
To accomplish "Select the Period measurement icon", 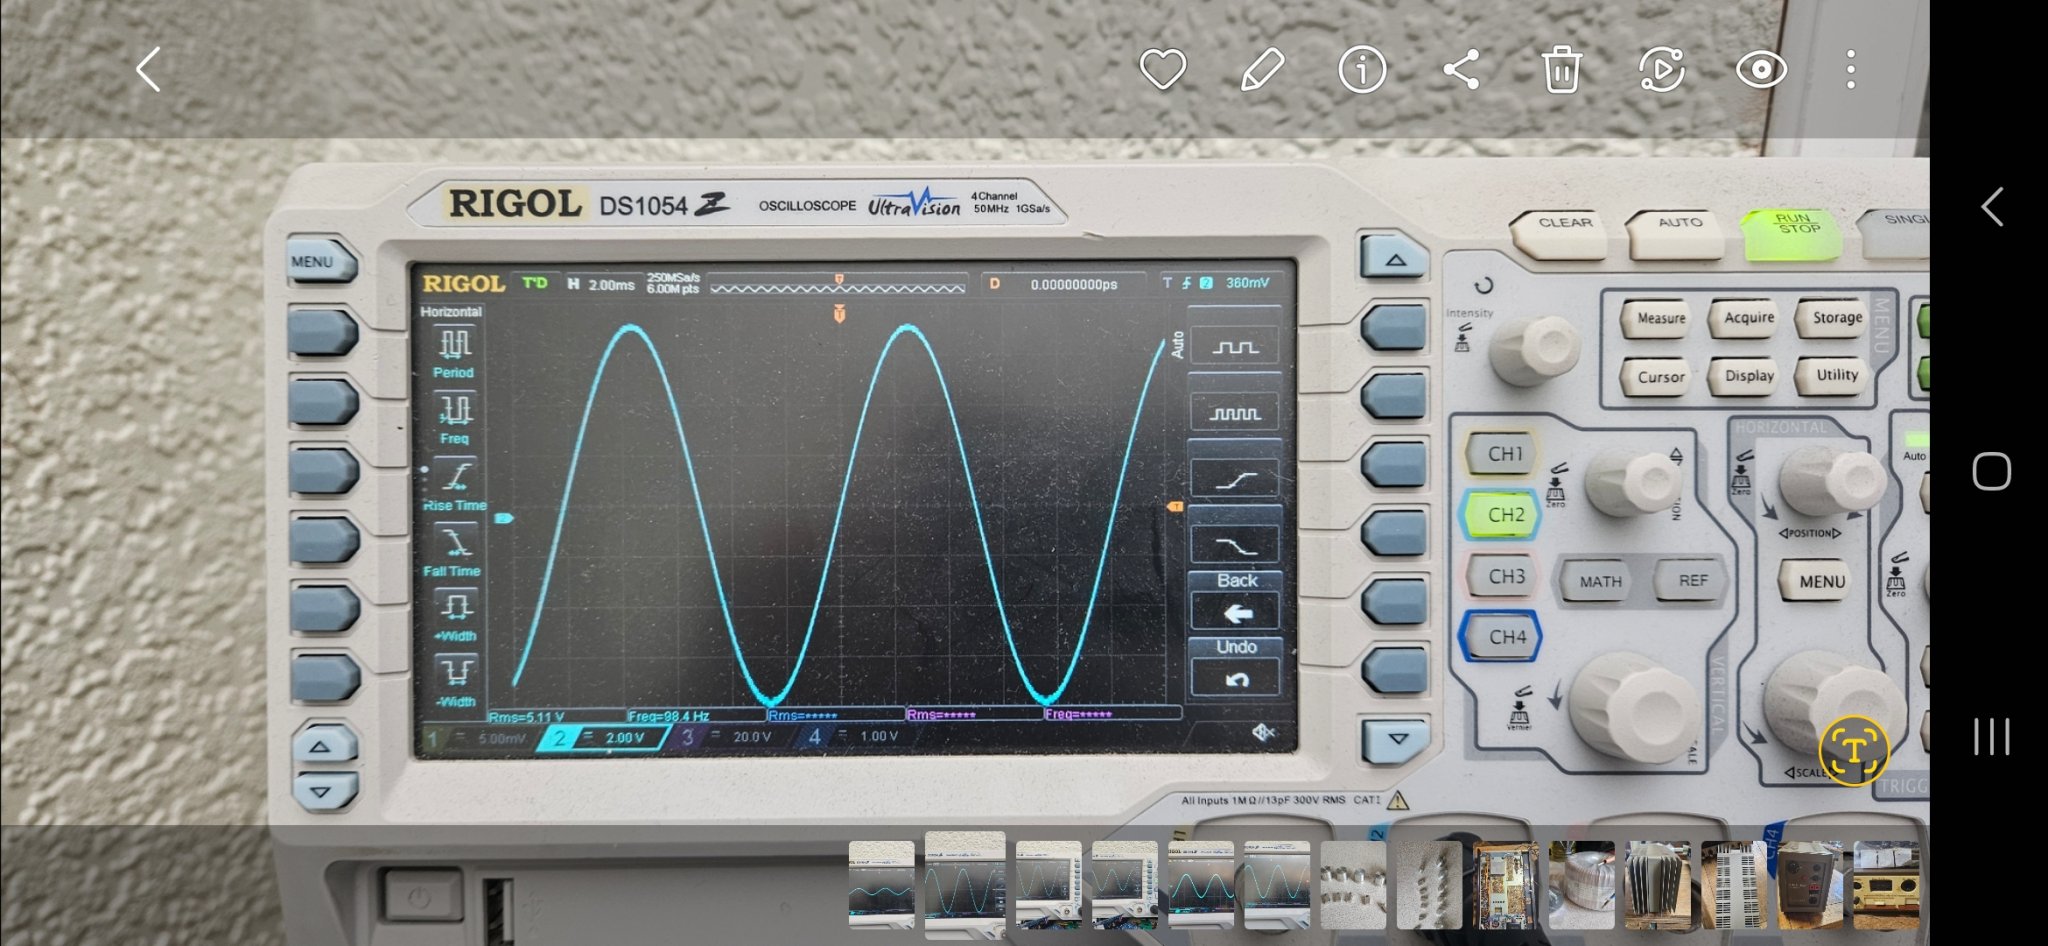I will click(455, 354).
